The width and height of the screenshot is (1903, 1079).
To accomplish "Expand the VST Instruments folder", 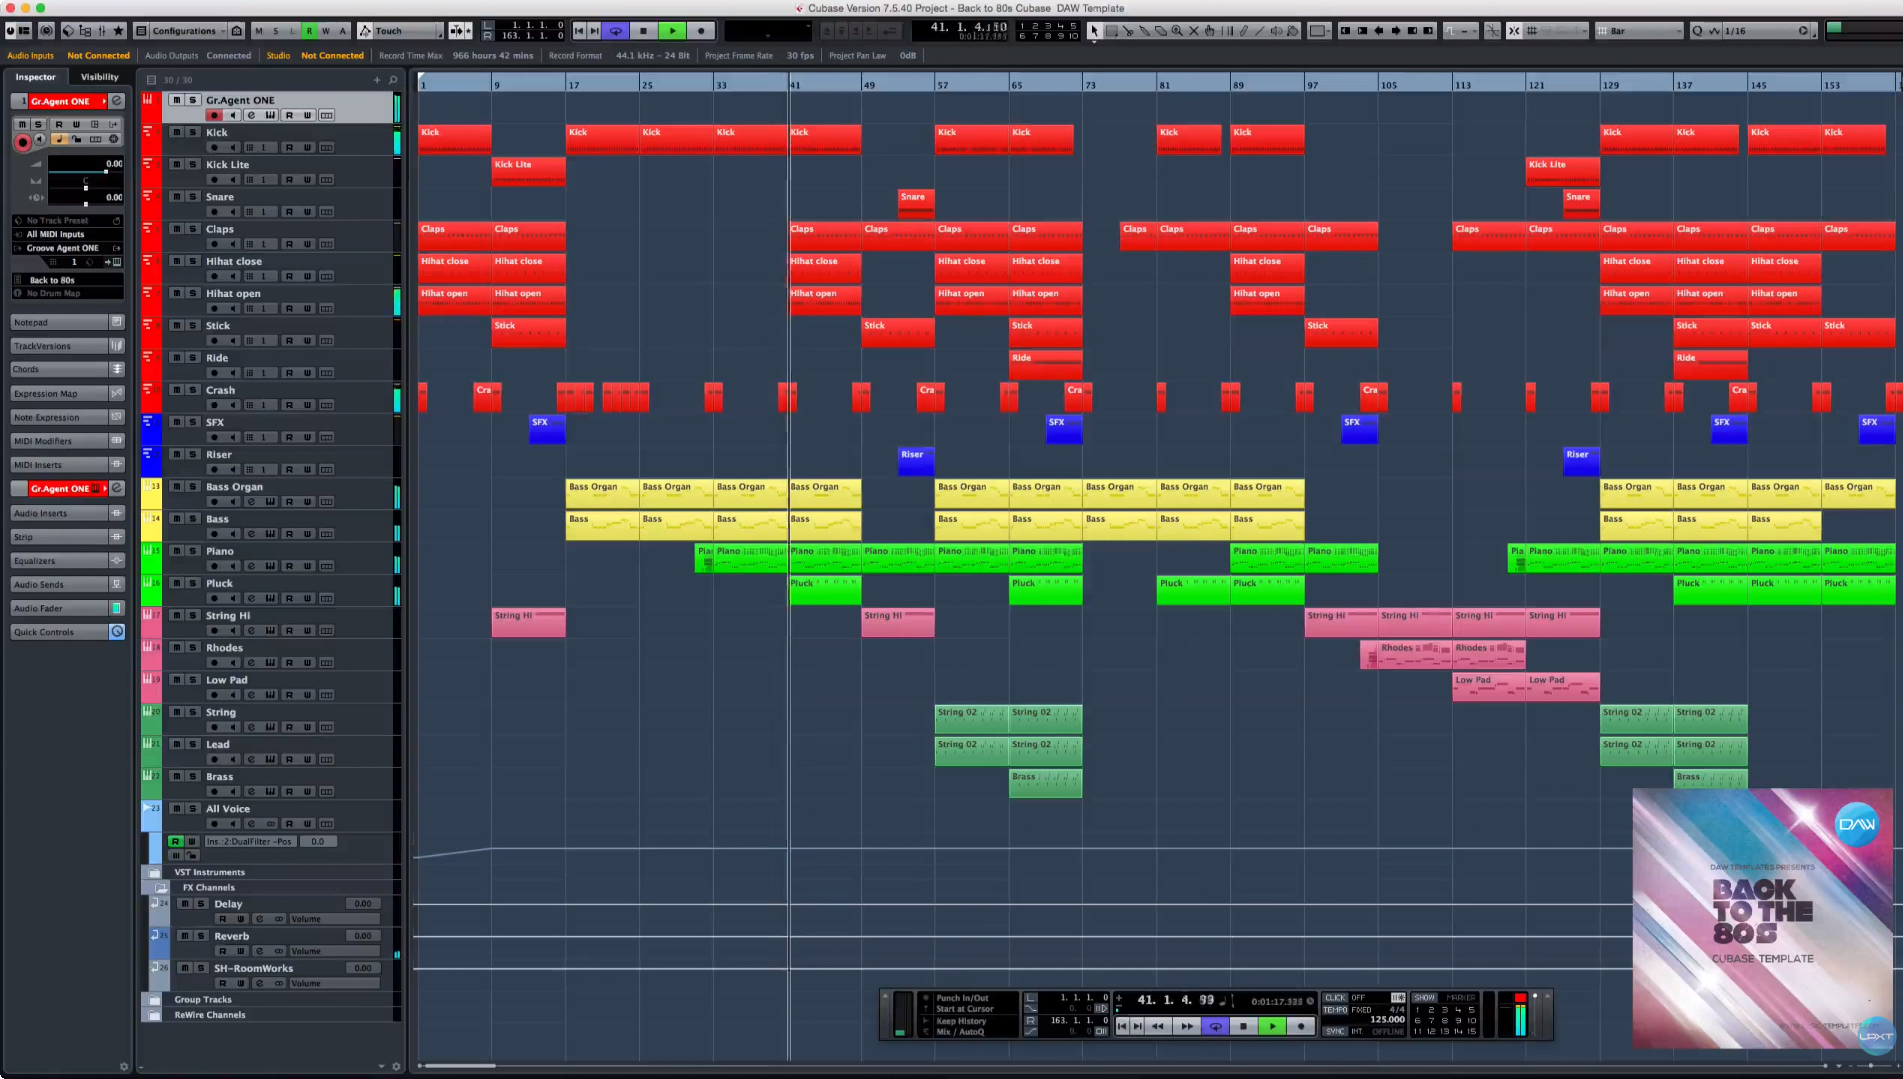I will click(155, 872).
